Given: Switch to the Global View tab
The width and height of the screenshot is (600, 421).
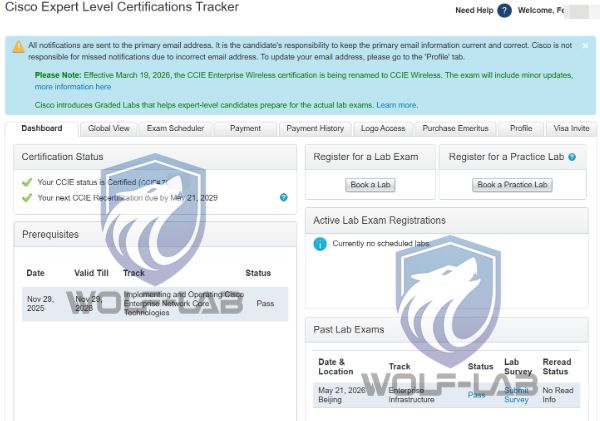Looking at the screenshot, I should (x=109, y=129).
